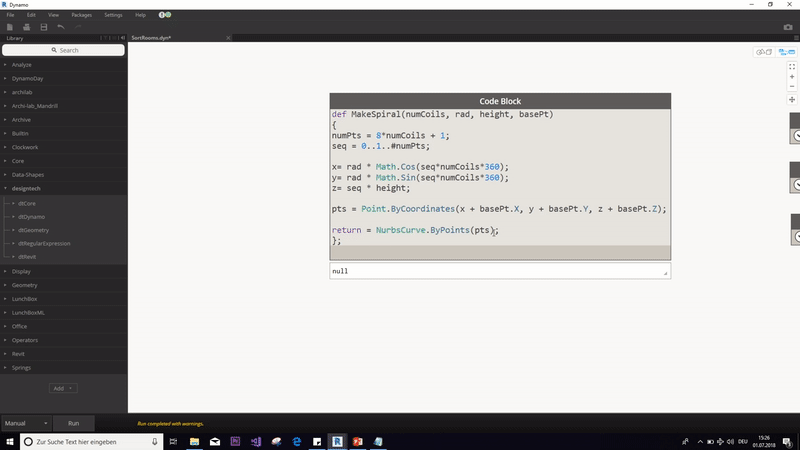Open the Manual run mode dropdown
Screen dimensions: 800x450
click(27, 423)
